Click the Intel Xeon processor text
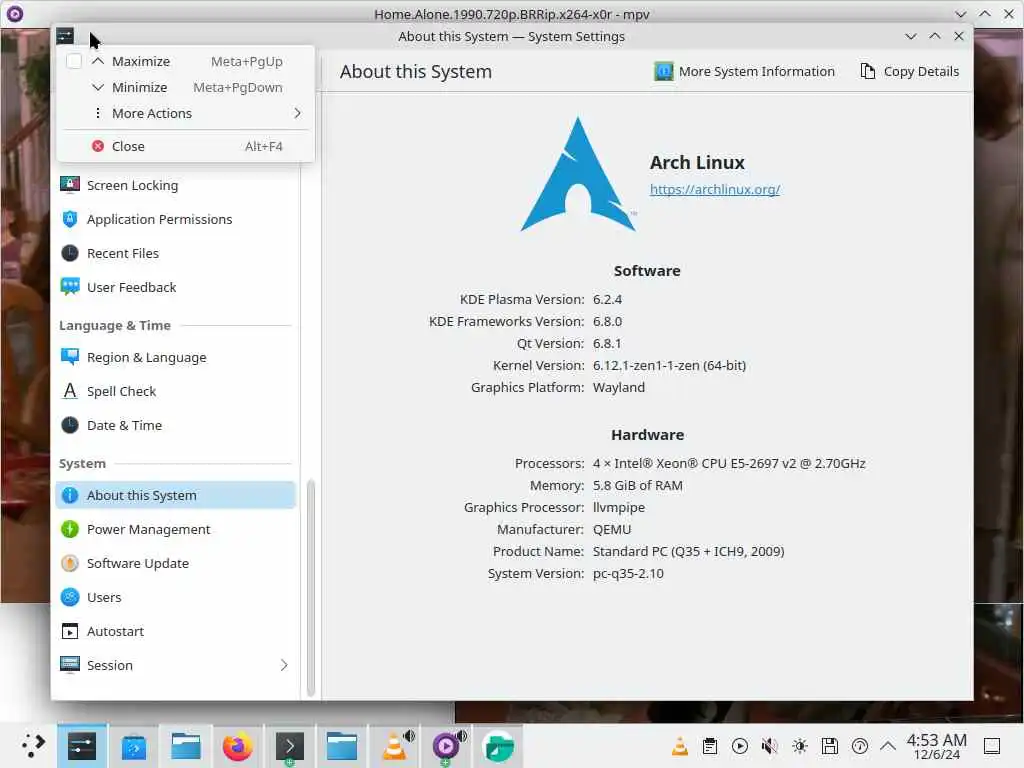 tap(729, 463)
